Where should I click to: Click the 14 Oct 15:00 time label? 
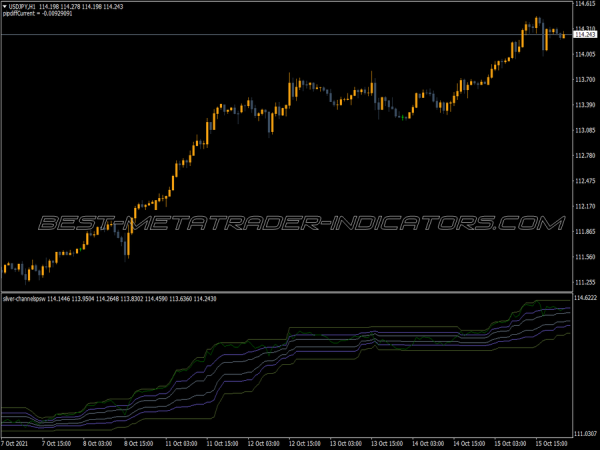[x=469, y=444]
